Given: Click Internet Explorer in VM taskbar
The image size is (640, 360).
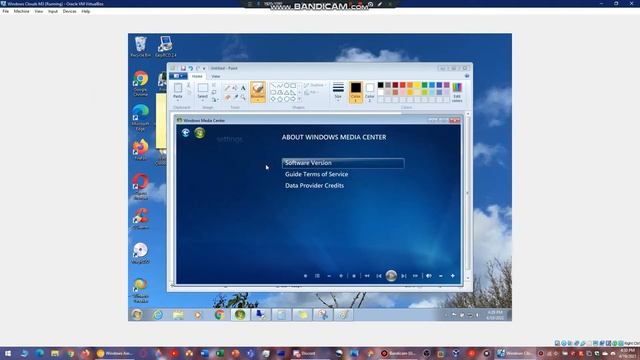Looking at the screenshot, I should (158, 315).
